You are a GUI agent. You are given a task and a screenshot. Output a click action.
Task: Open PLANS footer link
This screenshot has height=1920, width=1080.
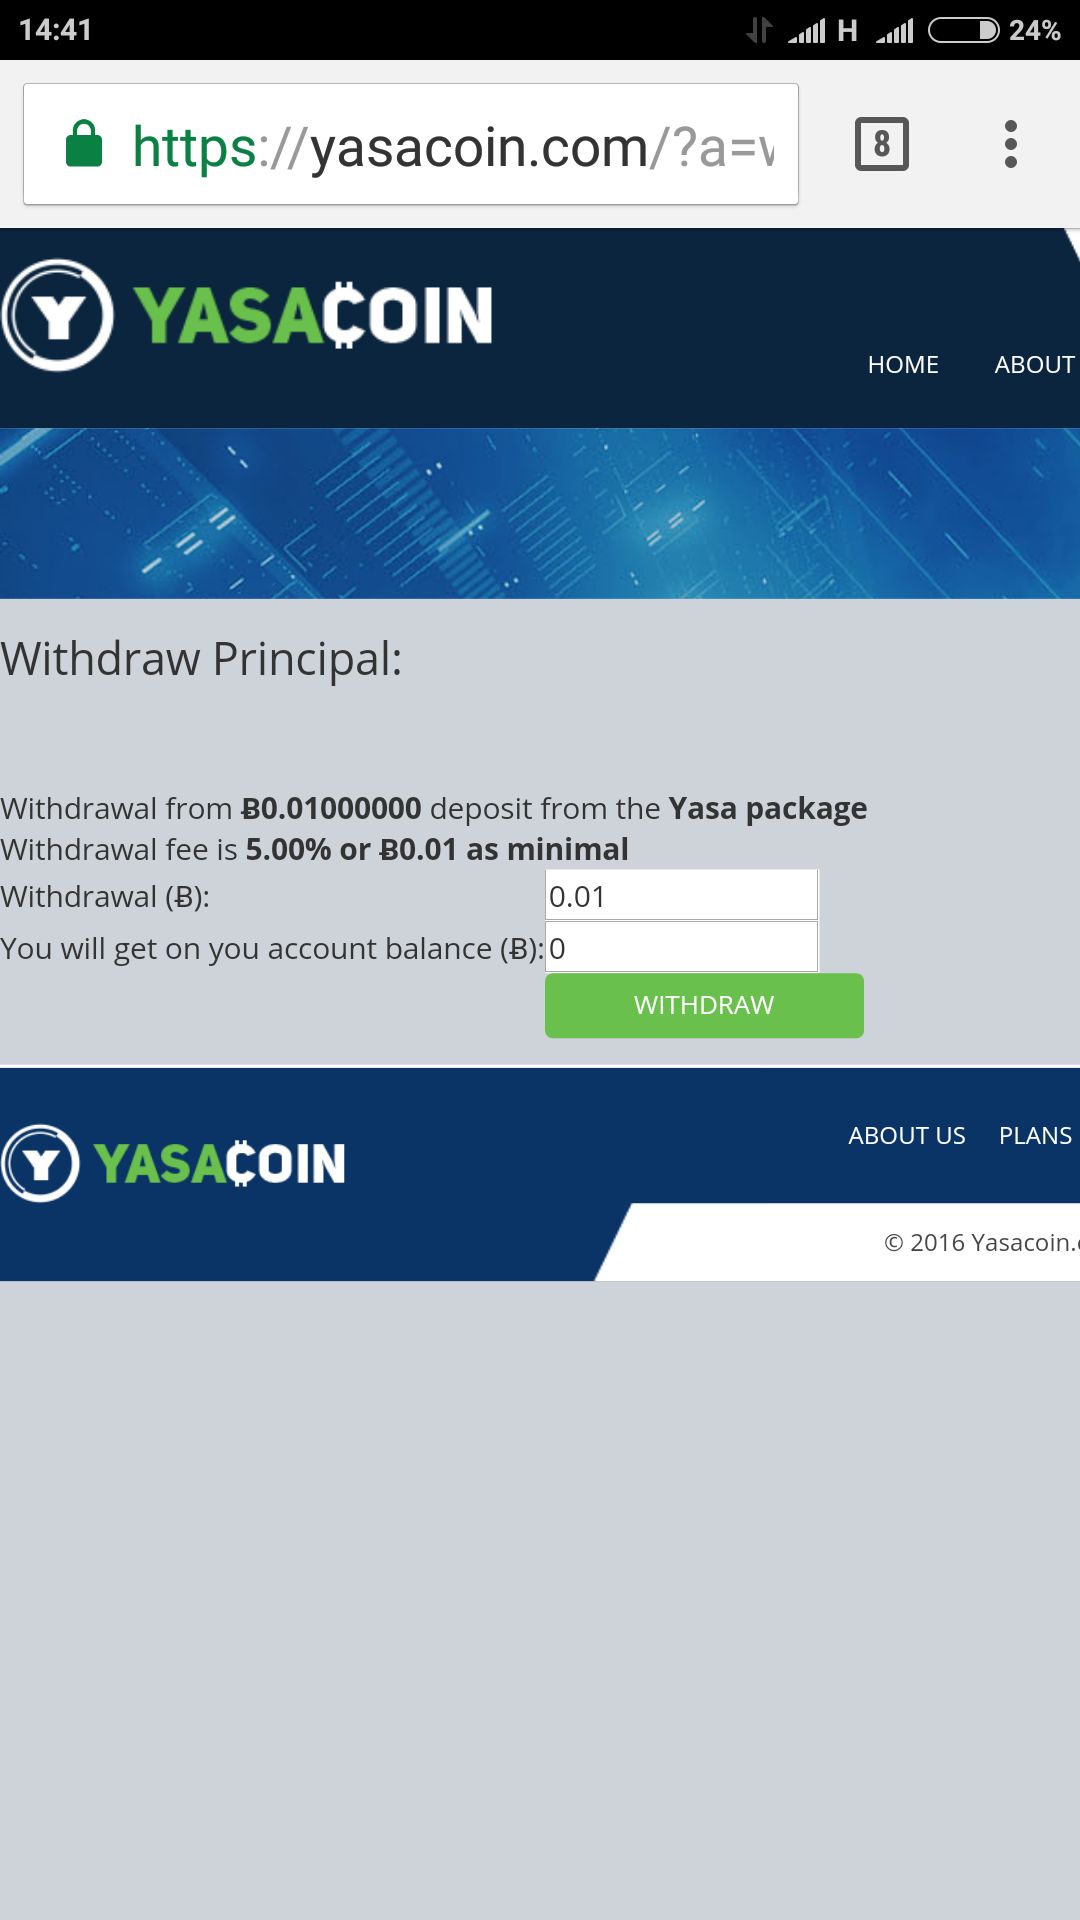coord(1035,1136)
